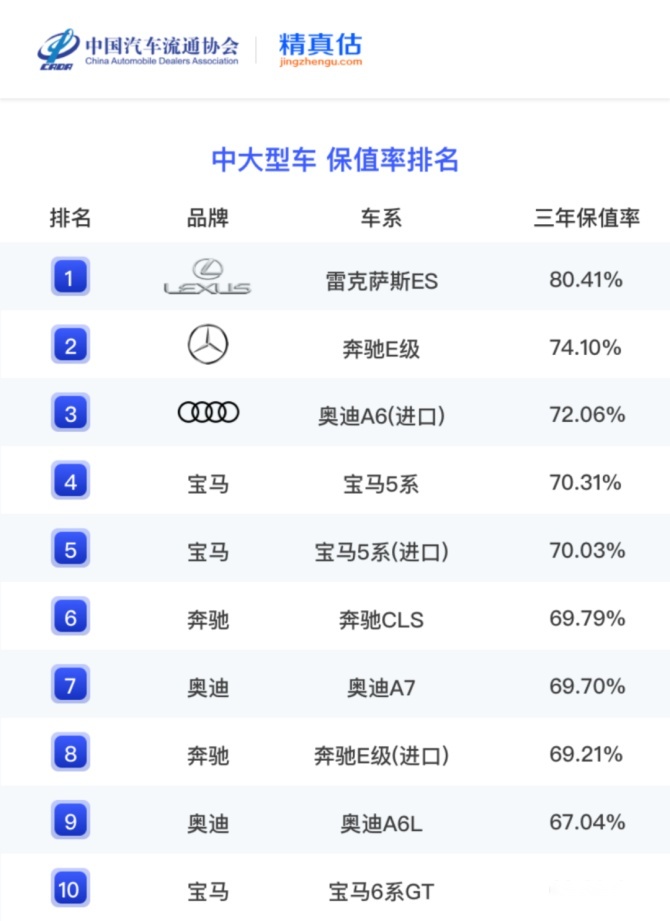670x921 pixels.
Task: Select the 宝马6系GT series name
Action: pos(382,892)
